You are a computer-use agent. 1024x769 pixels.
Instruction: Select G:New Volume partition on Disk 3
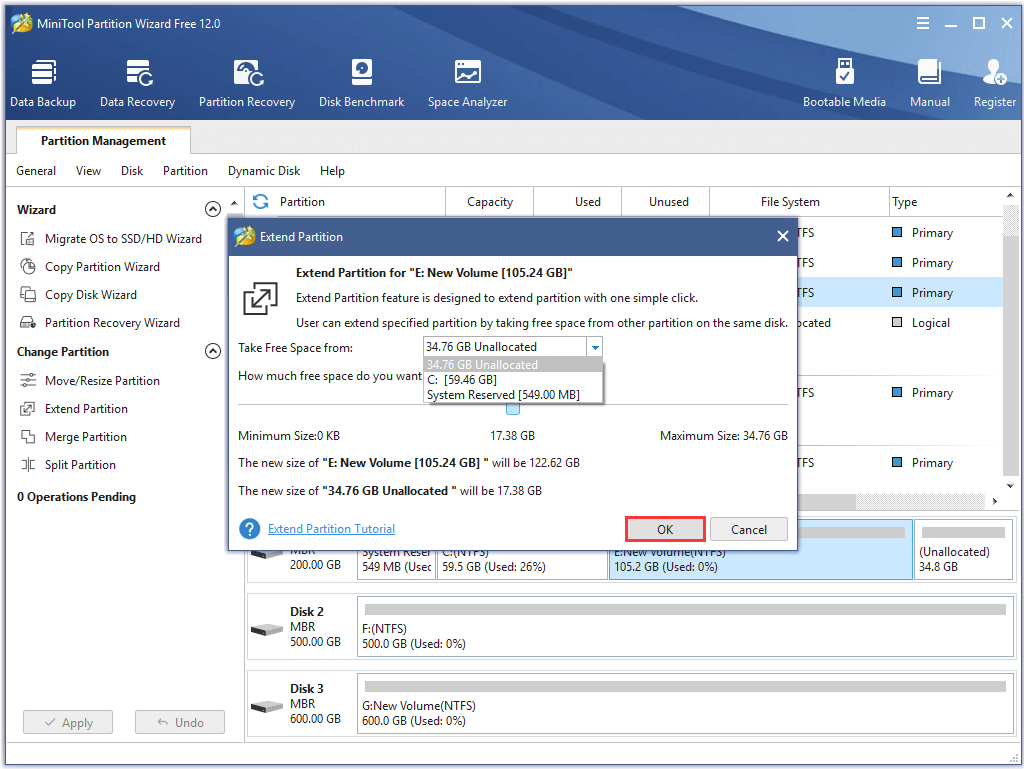[685, 704]
